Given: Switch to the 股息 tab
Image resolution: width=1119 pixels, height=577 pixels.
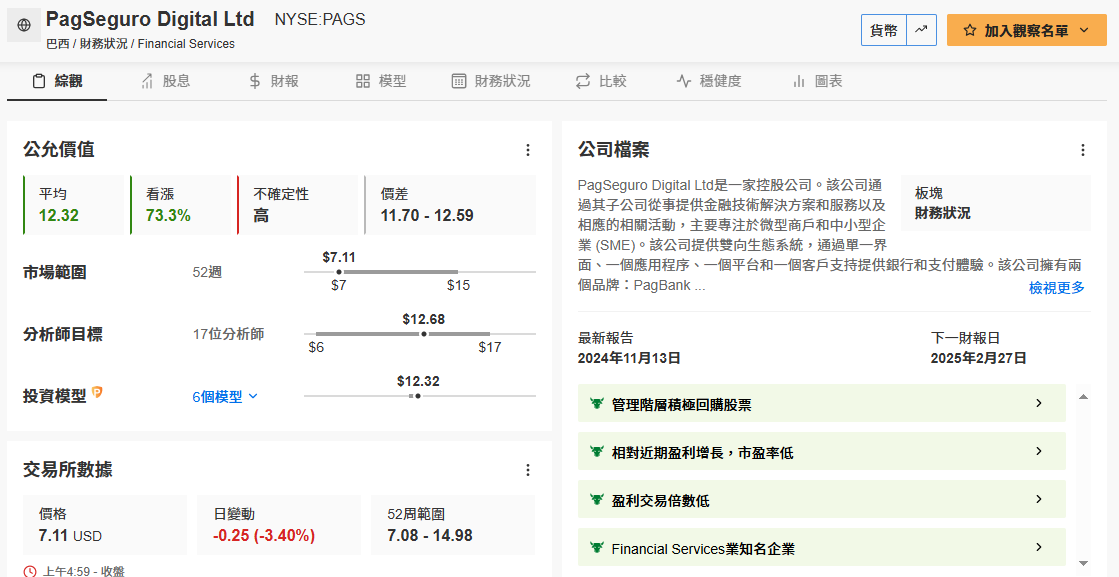Looking at the screenshot, I should (166, 81).
